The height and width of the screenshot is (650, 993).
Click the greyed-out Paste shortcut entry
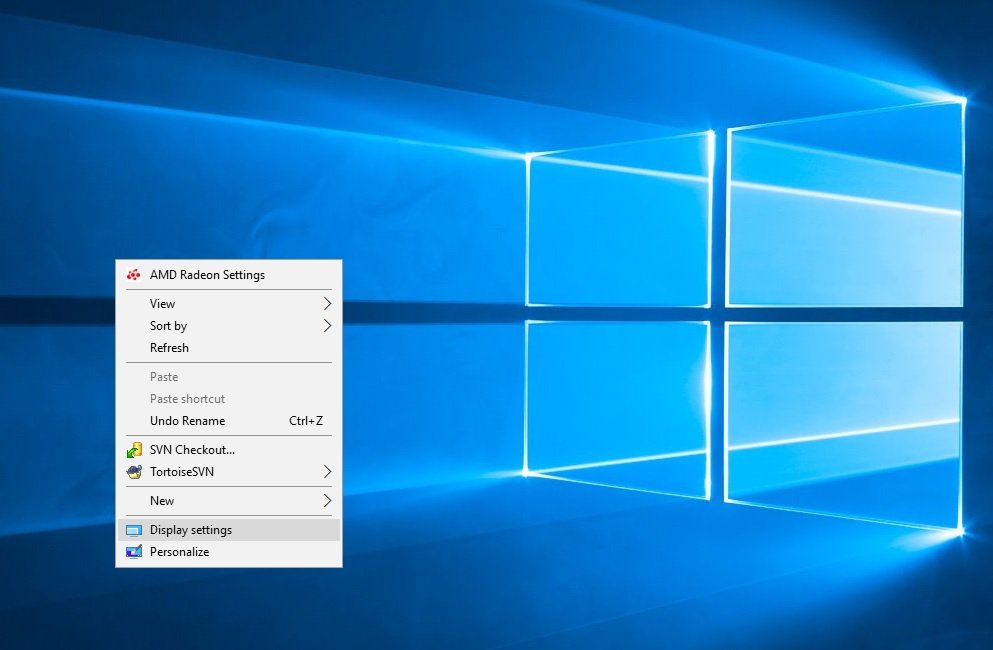click(229, 399)
